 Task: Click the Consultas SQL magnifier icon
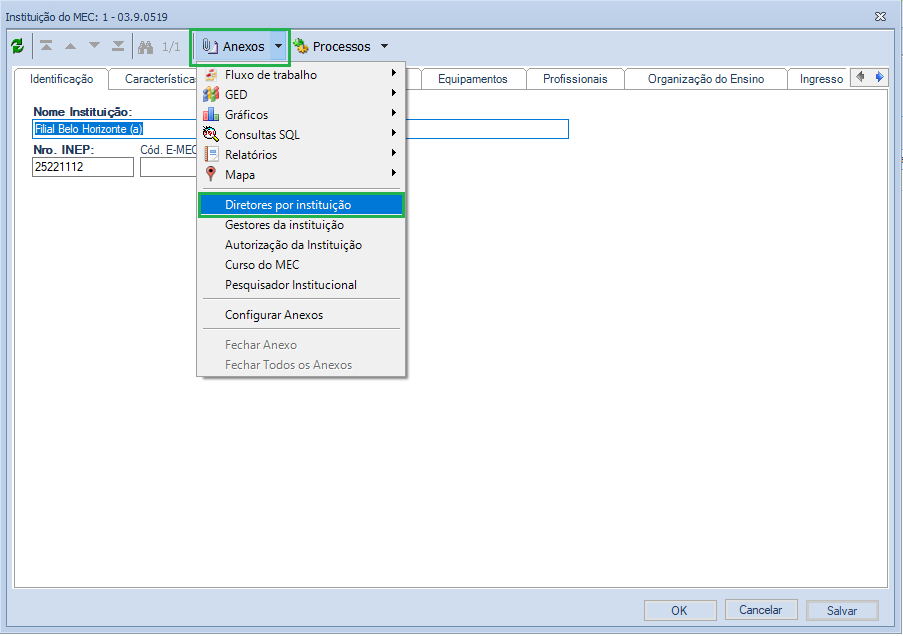(211, 135)
